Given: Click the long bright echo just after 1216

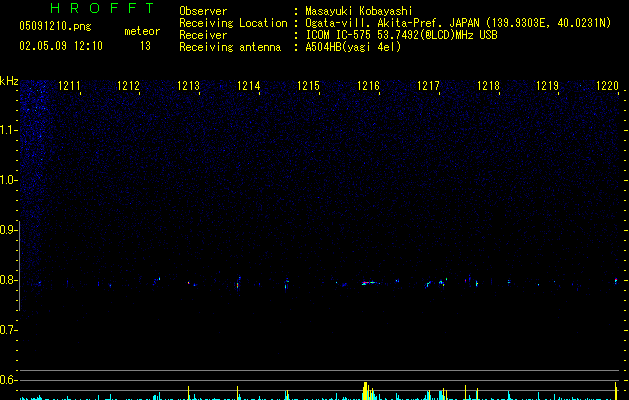Looking at the screenshot, I should click(370, 283).
